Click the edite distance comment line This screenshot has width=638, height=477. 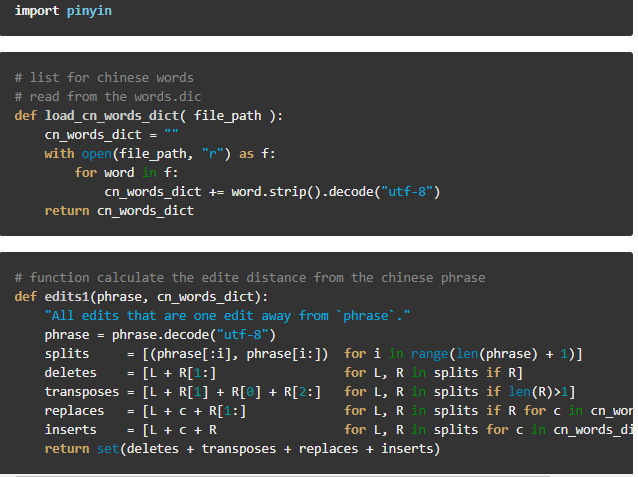250,278
